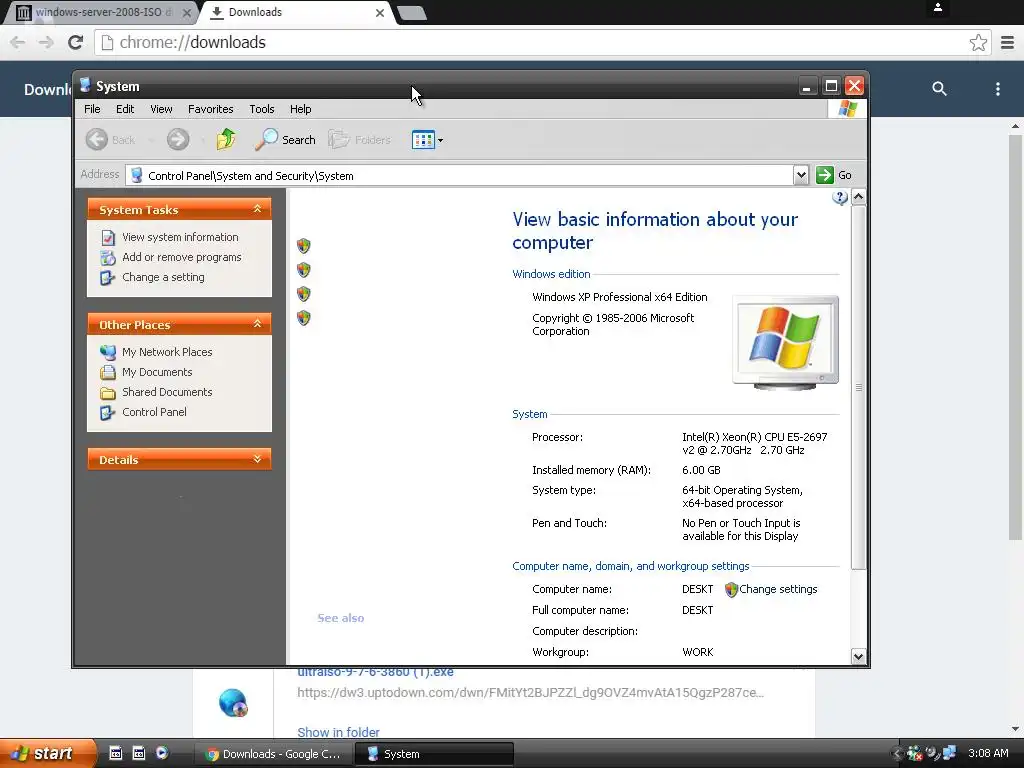Close the Downloads tab
This screenshot has height=768, width=1024.
click(x=379, y=12)
